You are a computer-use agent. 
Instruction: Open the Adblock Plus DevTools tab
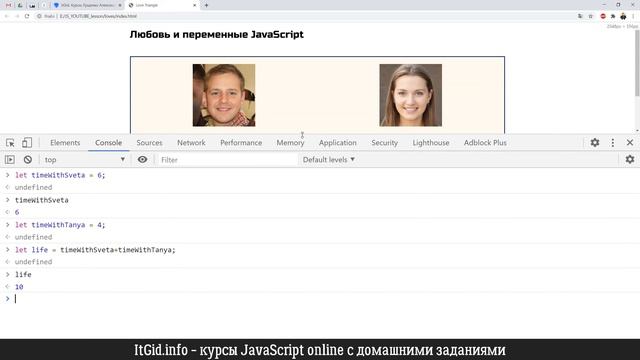point(485,142)
